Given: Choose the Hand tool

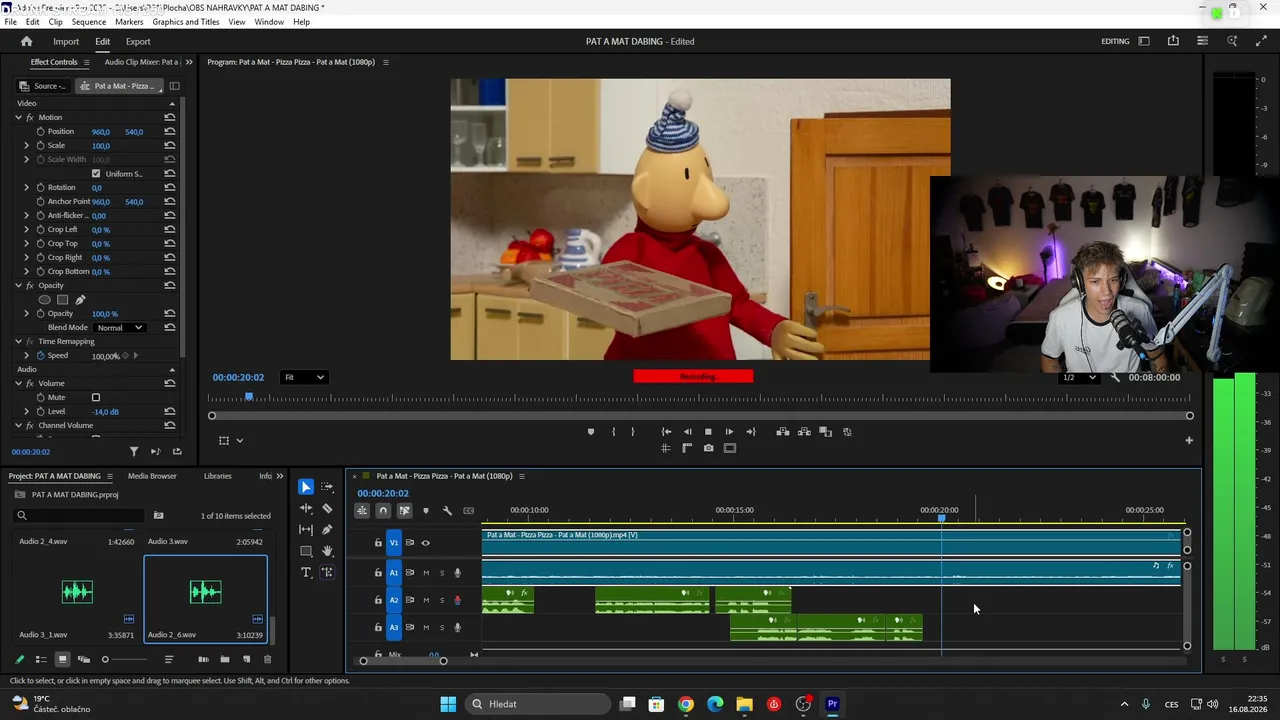Looking at the screenshot, I should coord(327,551).
